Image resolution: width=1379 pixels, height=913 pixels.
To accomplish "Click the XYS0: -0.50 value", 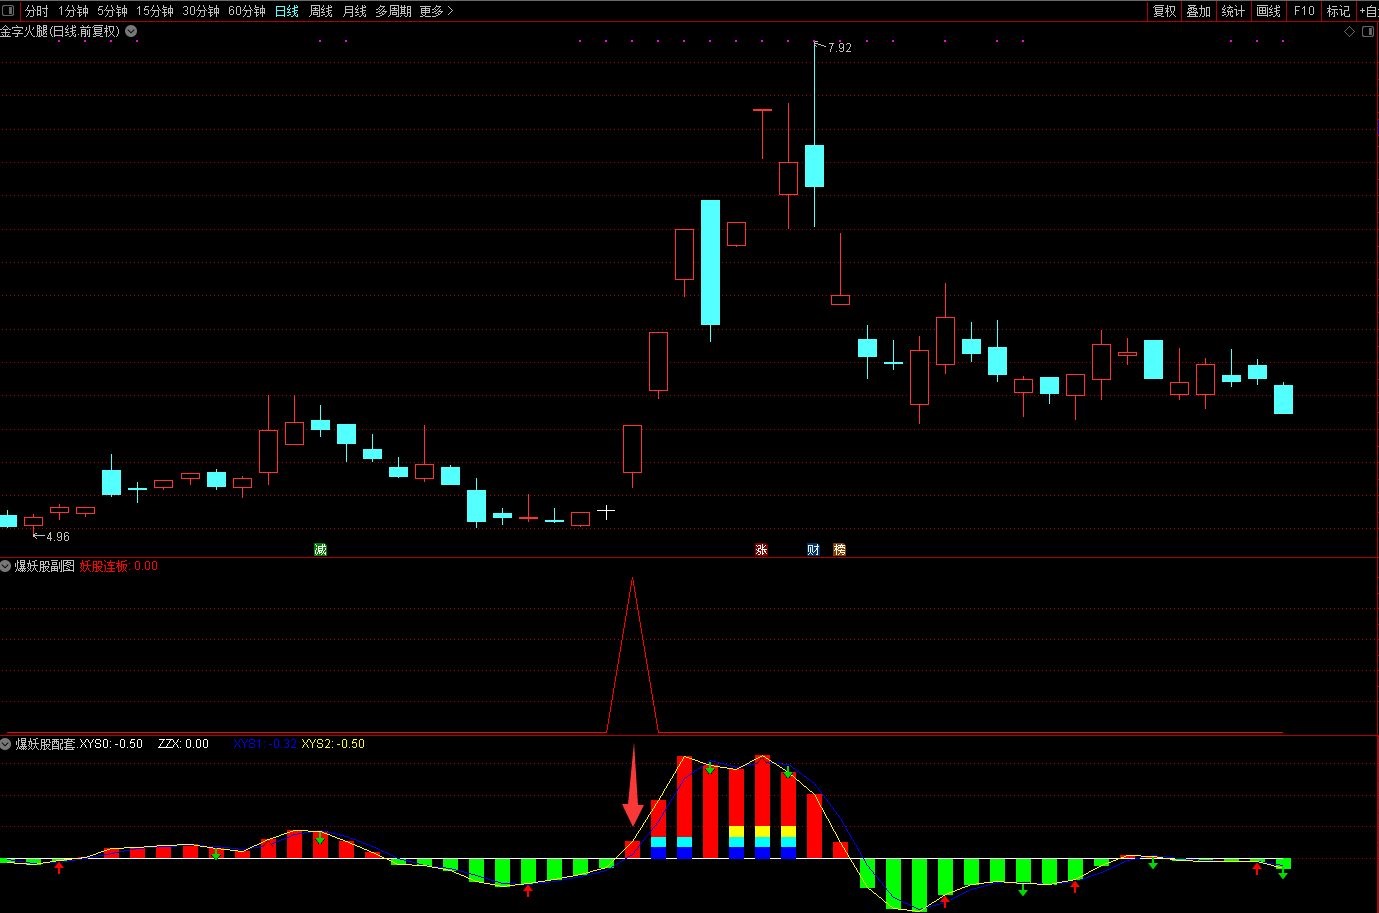I will 111,744.
